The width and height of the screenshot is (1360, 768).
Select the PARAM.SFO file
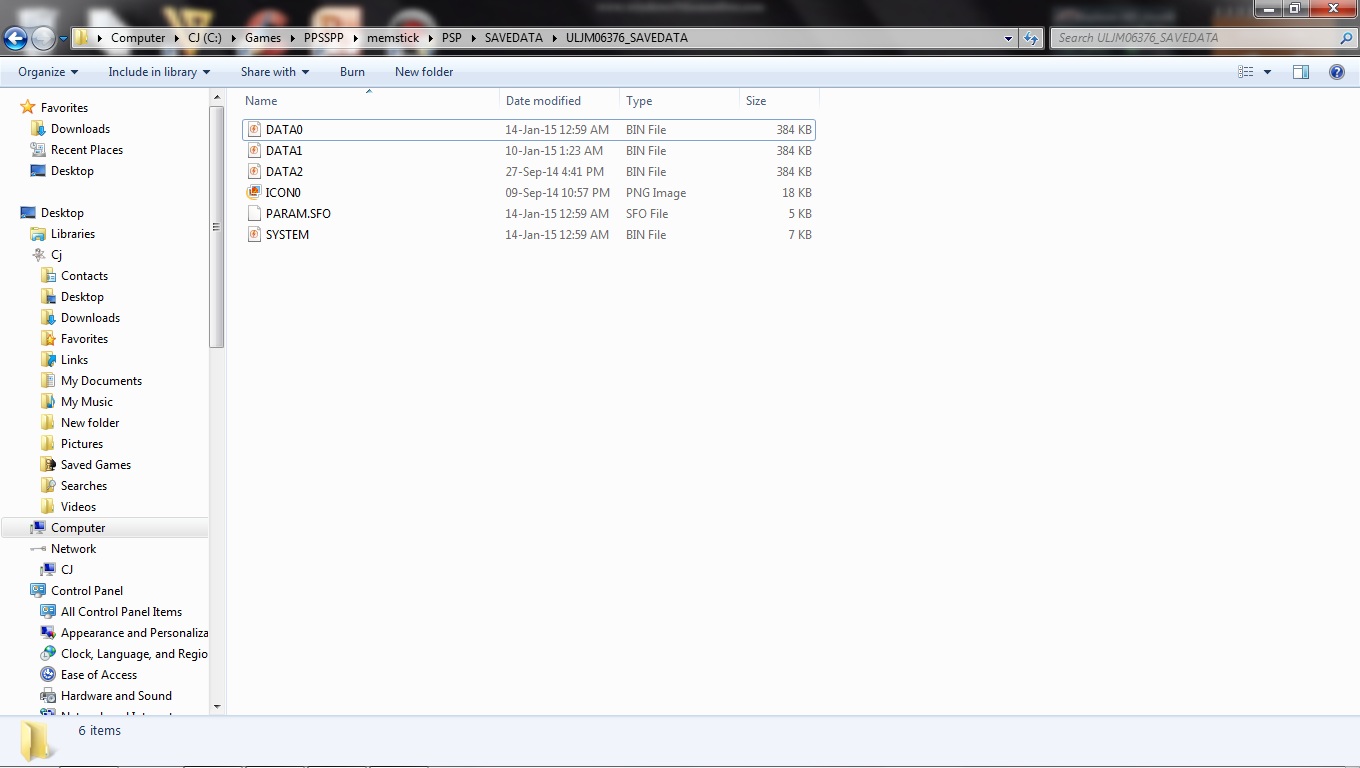point(298,214)
